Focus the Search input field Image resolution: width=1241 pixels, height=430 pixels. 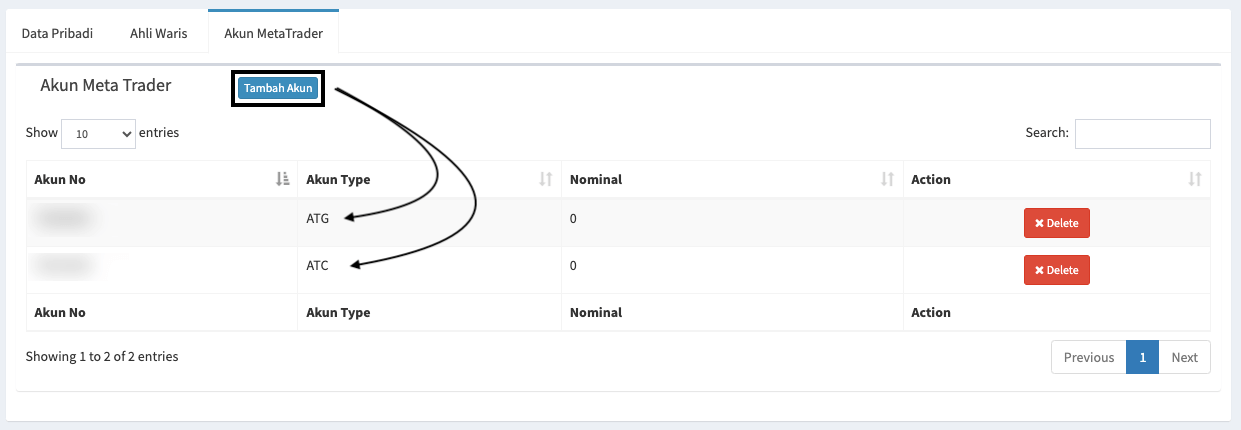tap(1142, 133)
